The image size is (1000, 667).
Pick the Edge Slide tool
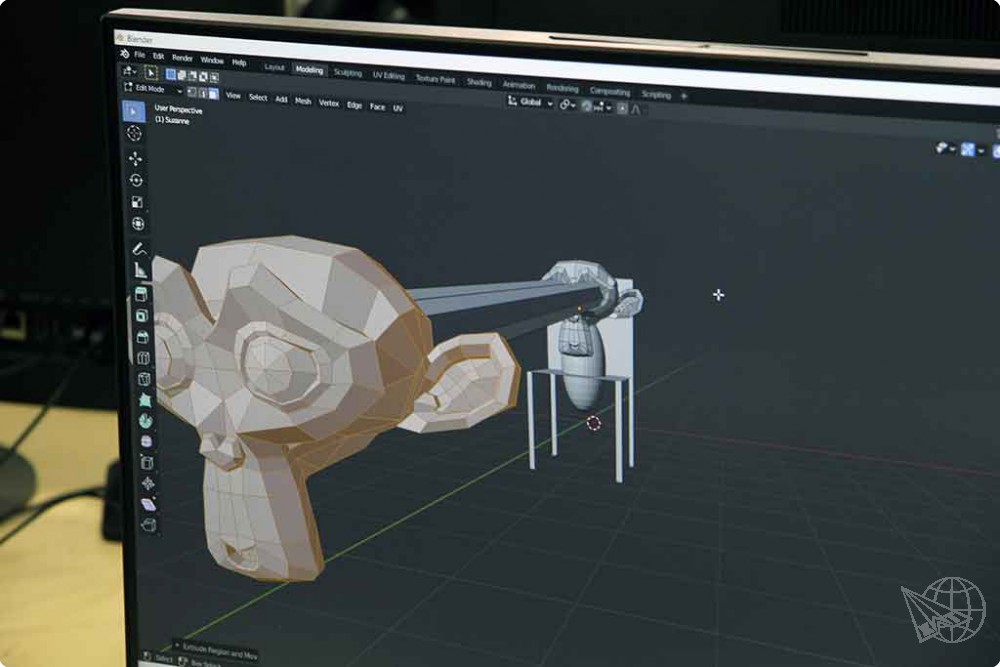[147, 462]
